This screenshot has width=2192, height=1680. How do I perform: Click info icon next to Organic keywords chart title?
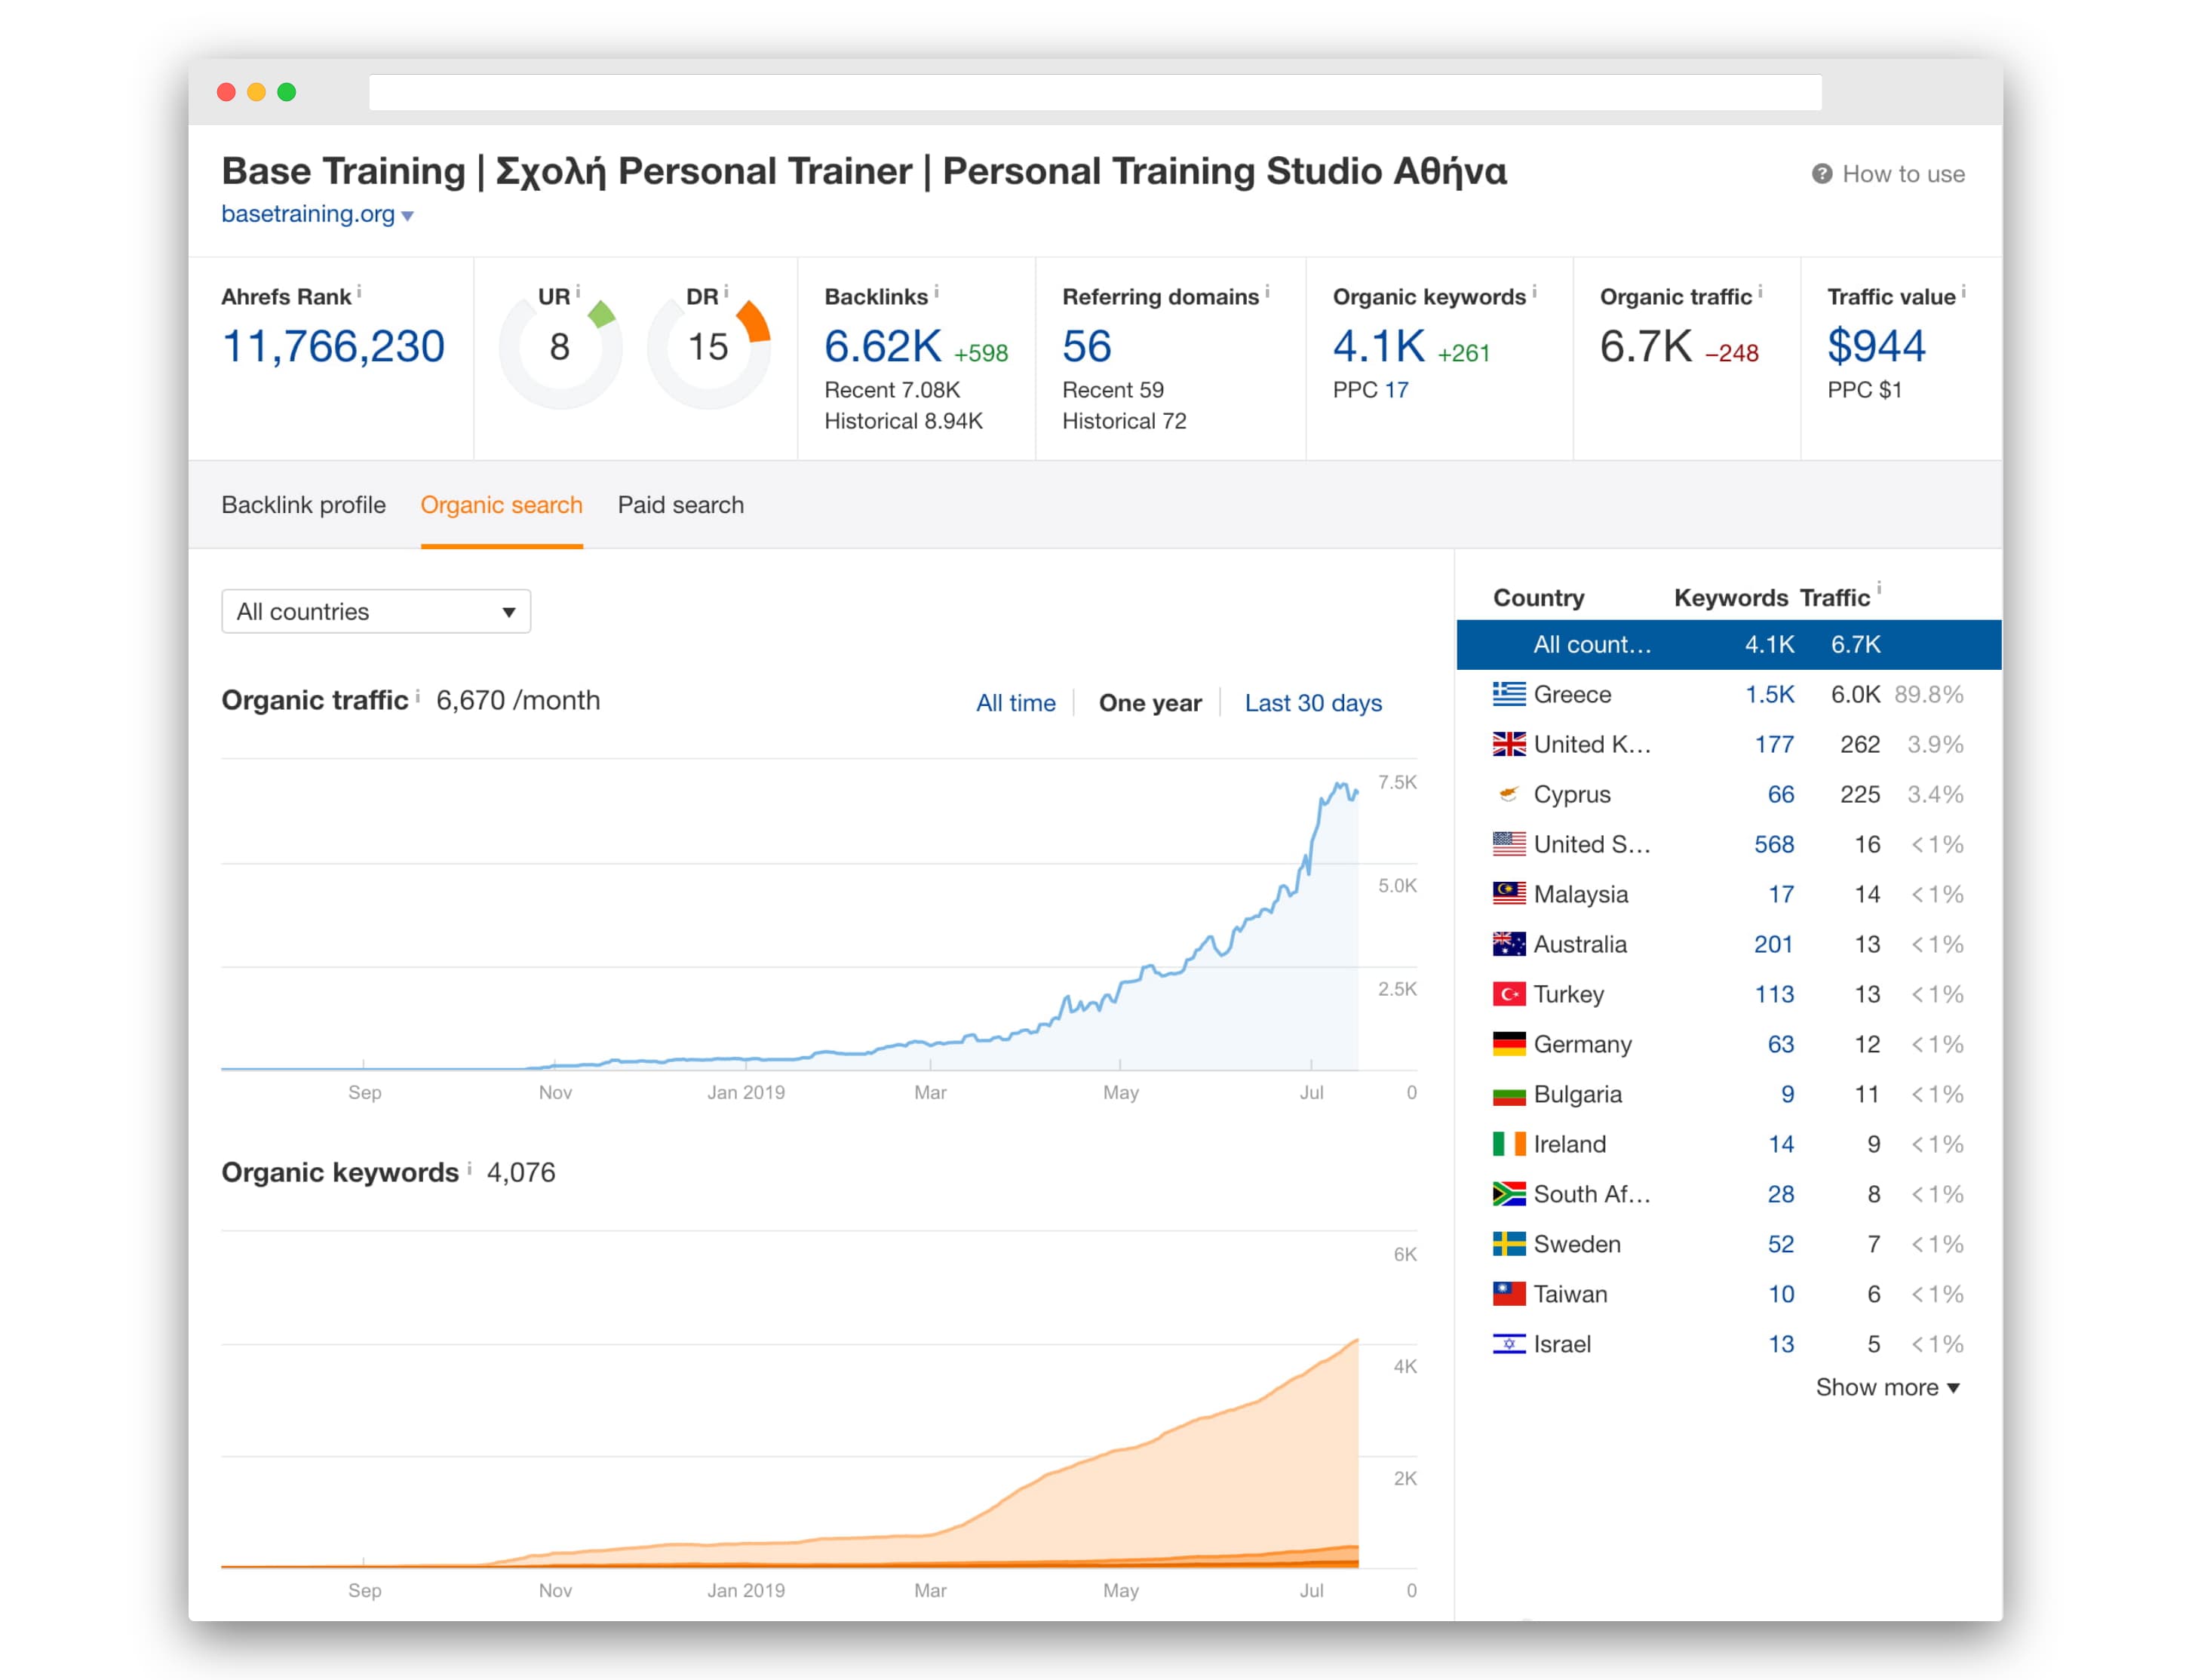tap(469, 1167)
